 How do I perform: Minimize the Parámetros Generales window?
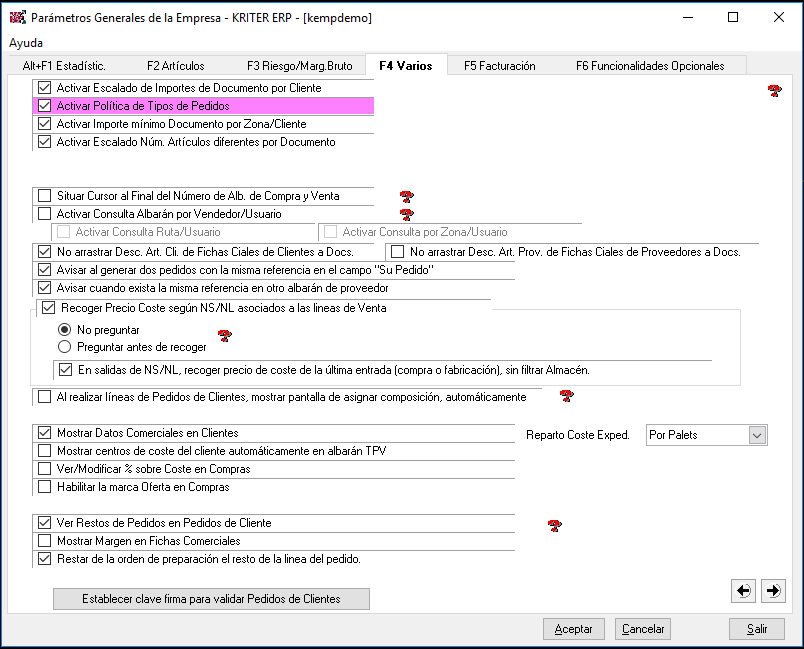[688, 17]
